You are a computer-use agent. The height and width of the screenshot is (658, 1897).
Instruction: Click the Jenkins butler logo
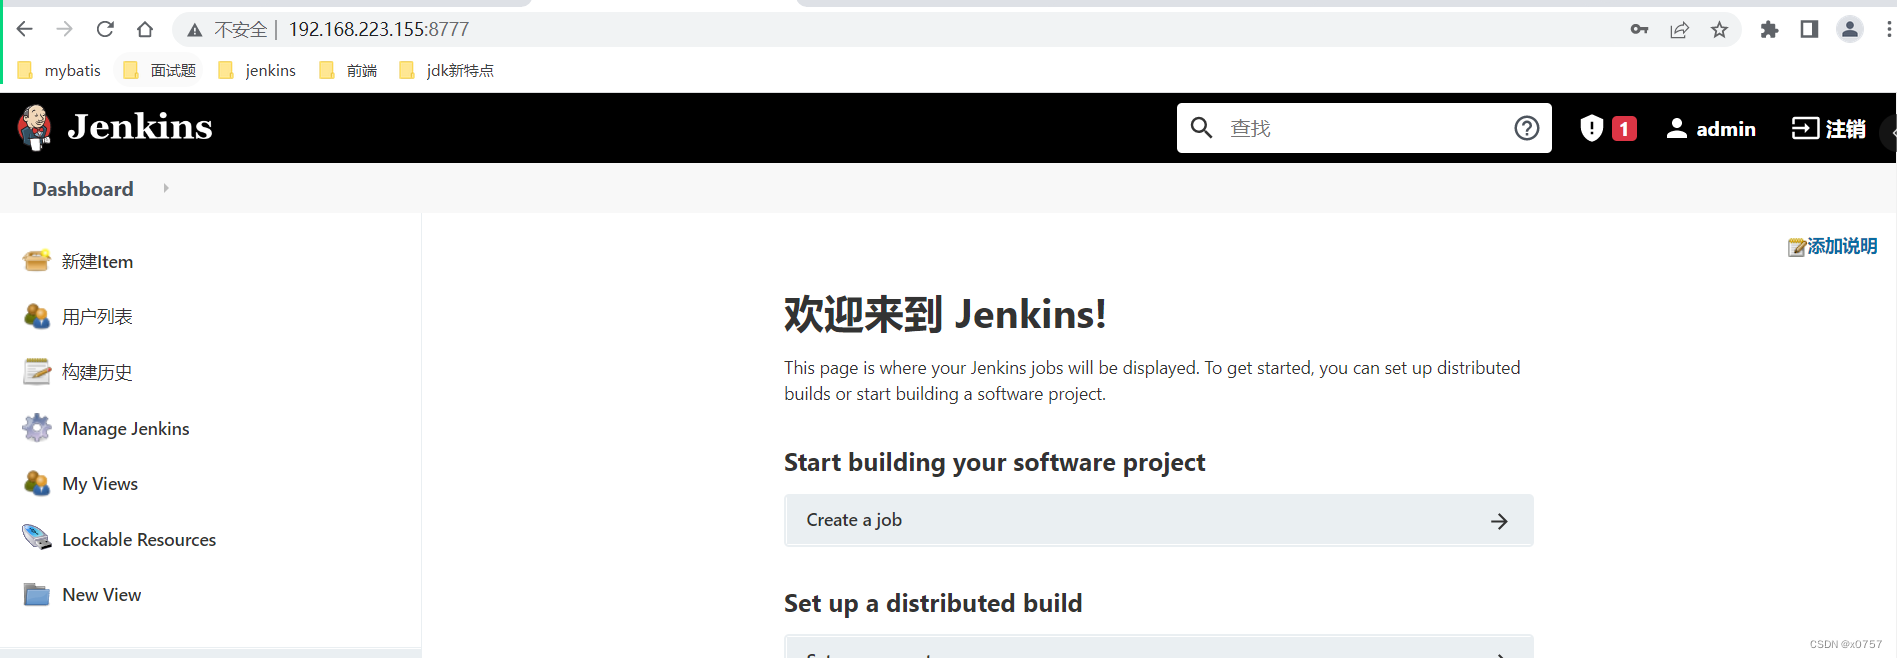click(35, 127)
